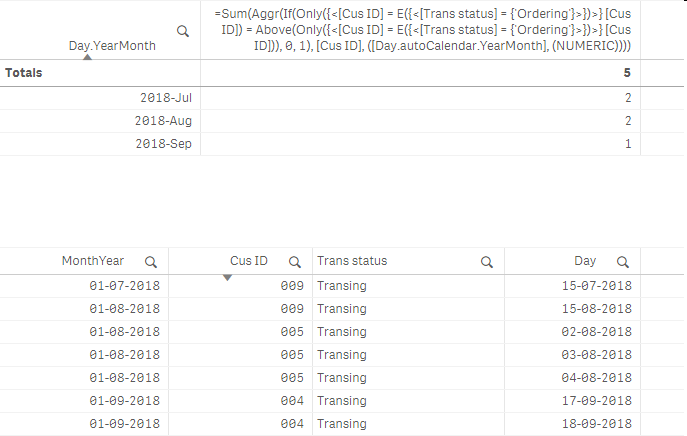Toggle sort arrow under Cus ID
Image resolution: width=687 pixels, height=436 pixels.
tap(227, 277)
